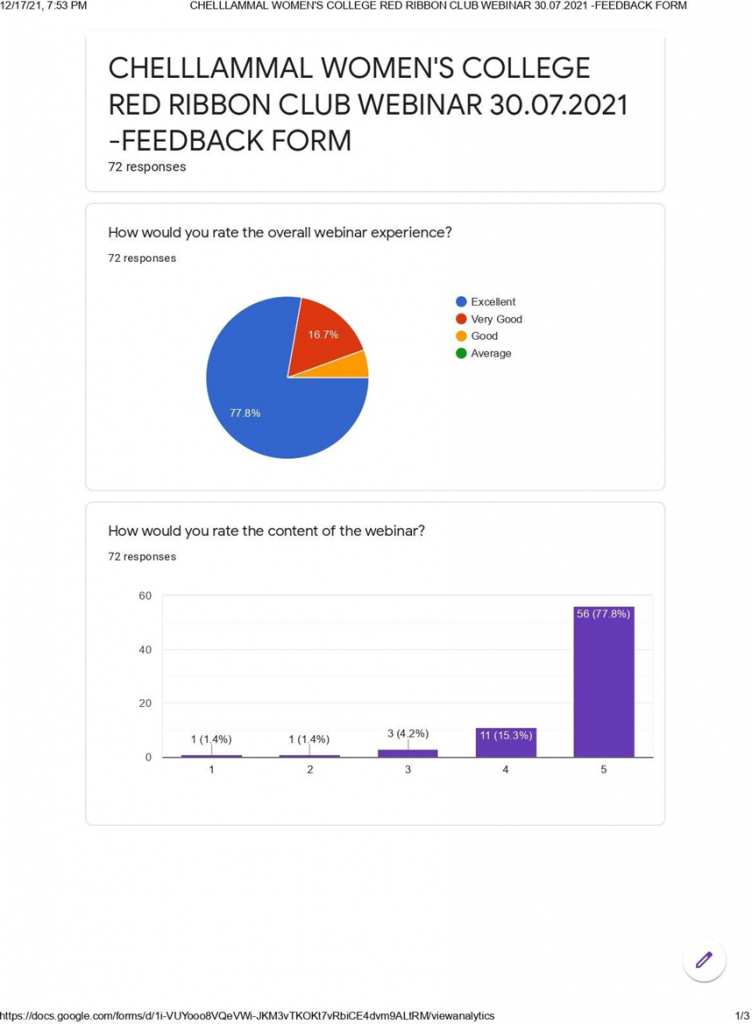
Task: Click the bar for rating 4
Action: [506, 743]
